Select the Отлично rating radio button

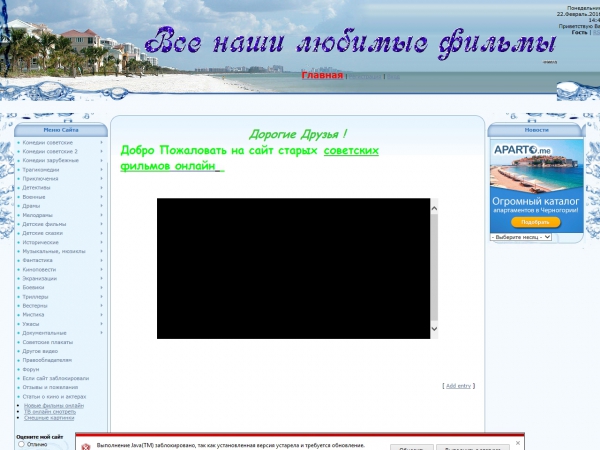[21, 444]
